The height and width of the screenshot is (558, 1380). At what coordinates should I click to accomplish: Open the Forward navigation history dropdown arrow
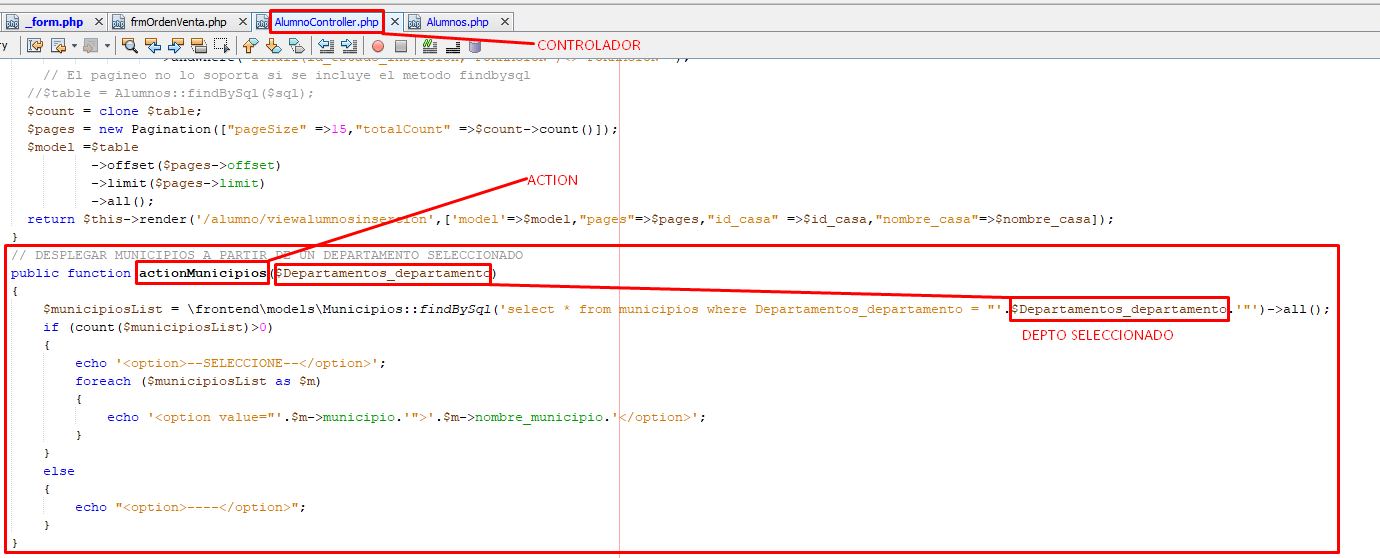(x=107, y=45)
